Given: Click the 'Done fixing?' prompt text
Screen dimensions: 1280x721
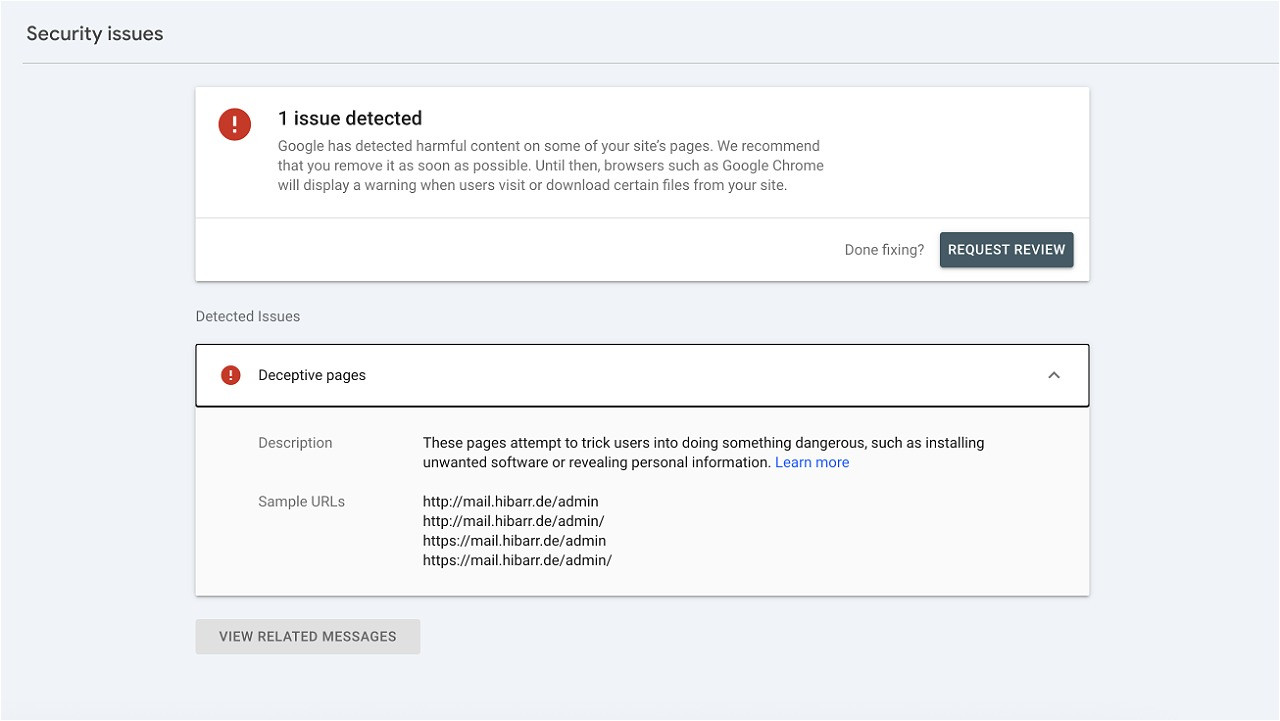Looking at the screenshot, I should [884, 250].
